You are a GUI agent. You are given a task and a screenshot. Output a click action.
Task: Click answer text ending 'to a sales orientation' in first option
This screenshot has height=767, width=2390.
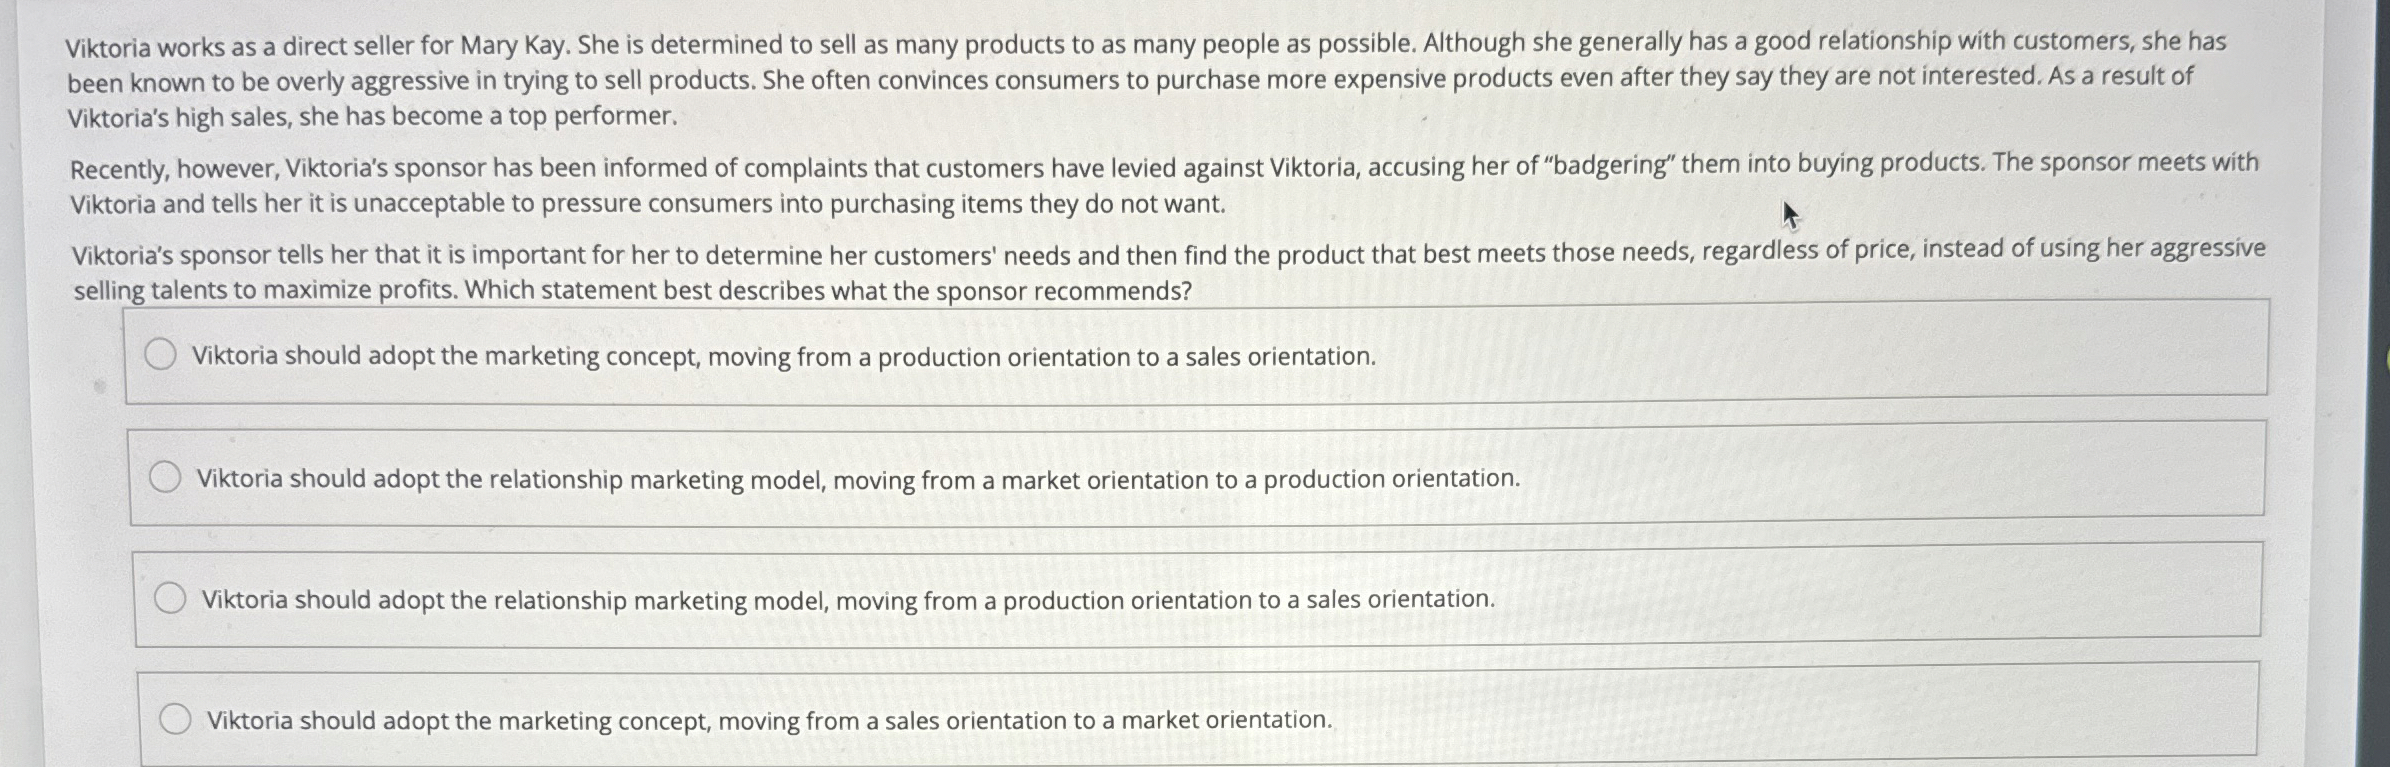784,356
